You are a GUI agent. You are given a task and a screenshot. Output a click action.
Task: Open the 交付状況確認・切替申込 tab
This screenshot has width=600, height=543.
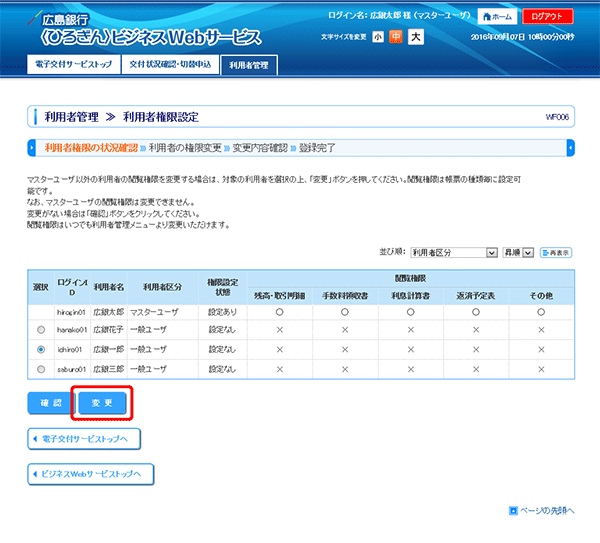point(170,64)
